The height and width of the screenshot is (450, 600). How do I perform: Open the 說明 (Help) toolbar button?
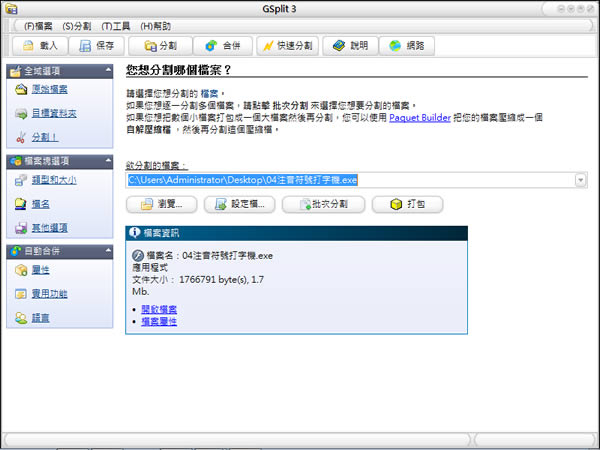point(351,46)
